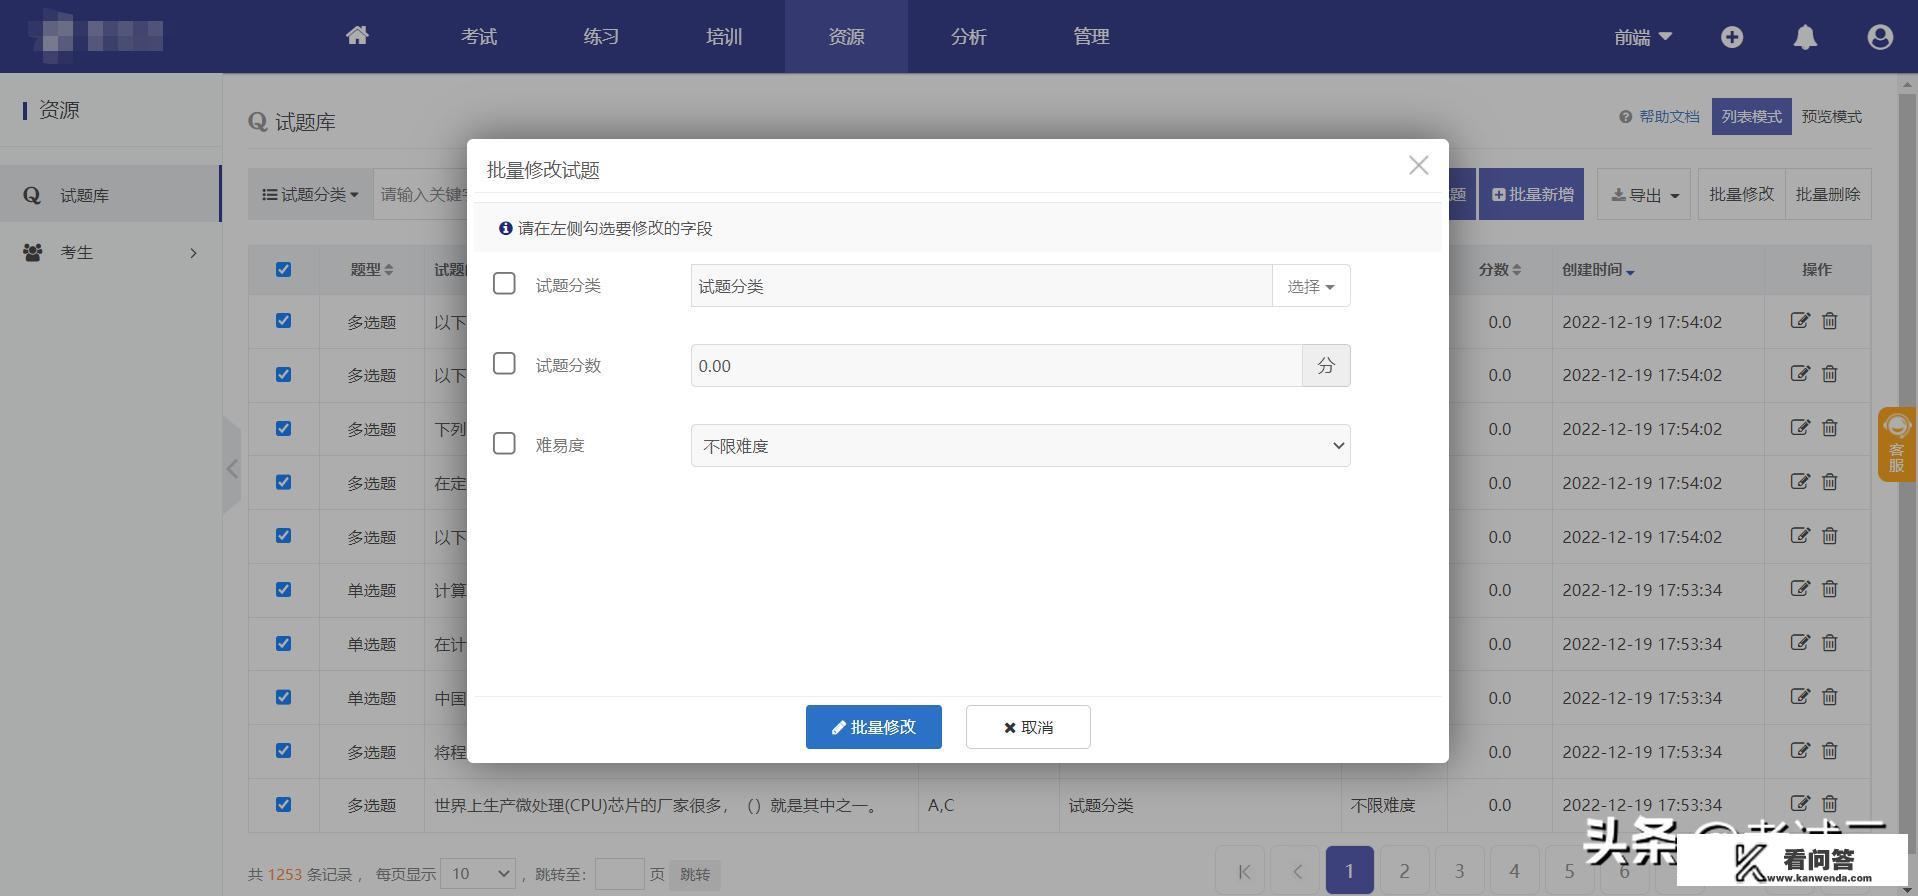Open 练习 menu
The width and height of the screenshot is (1918, 896).
(601, 37)
